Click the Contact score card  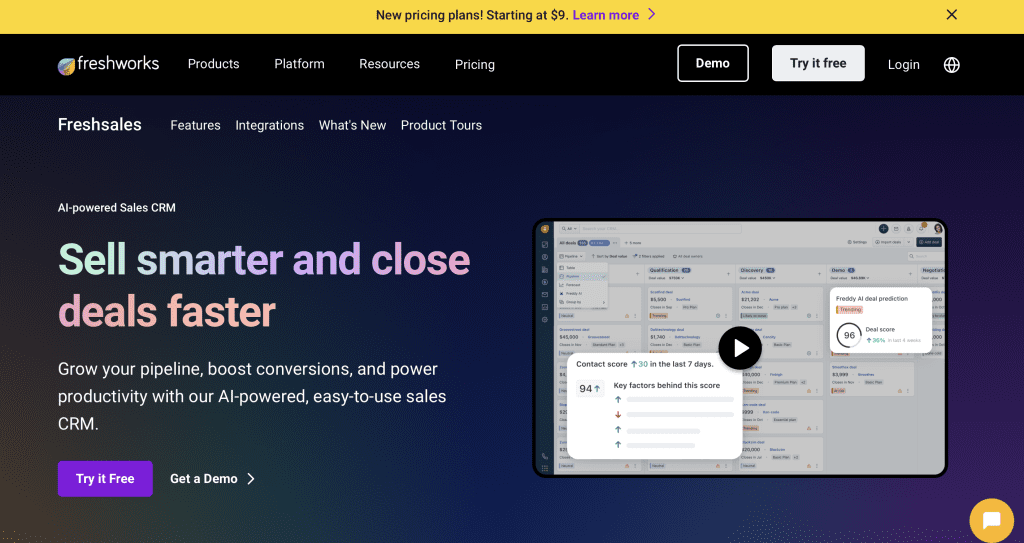[x=654, y=405]
